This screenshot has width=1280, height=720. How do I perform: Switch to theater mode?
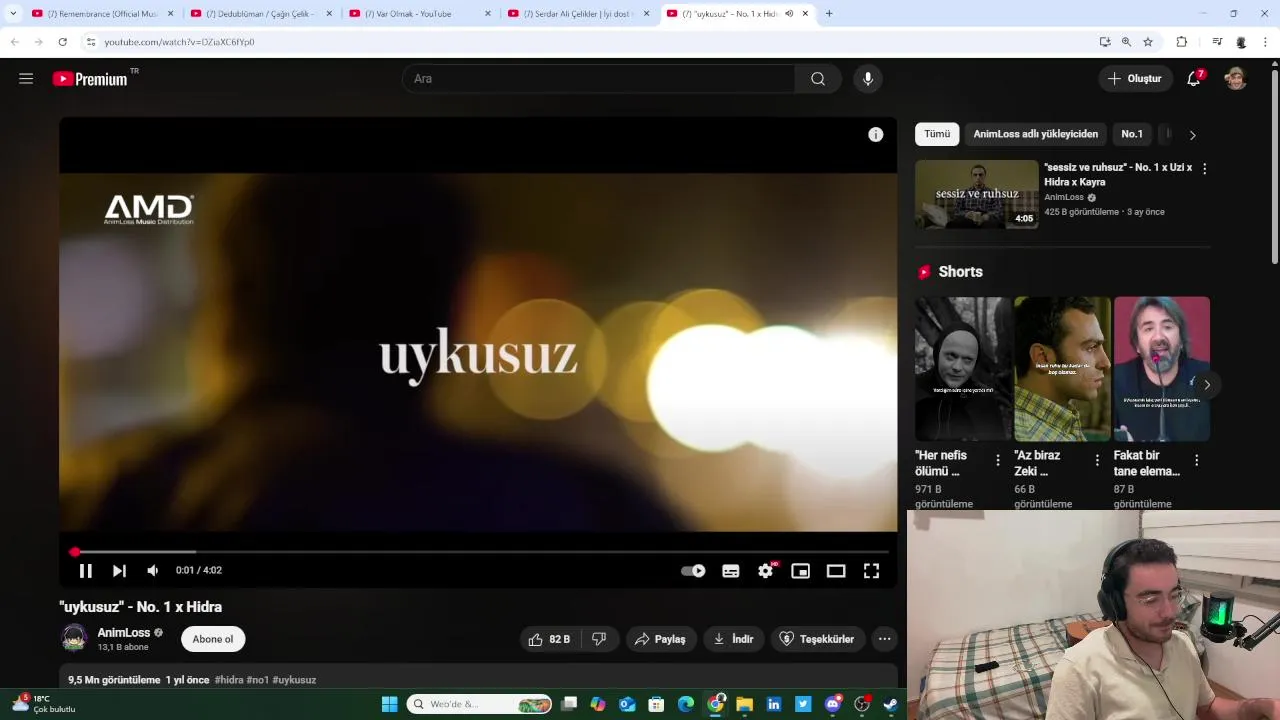tap(836, 570)
